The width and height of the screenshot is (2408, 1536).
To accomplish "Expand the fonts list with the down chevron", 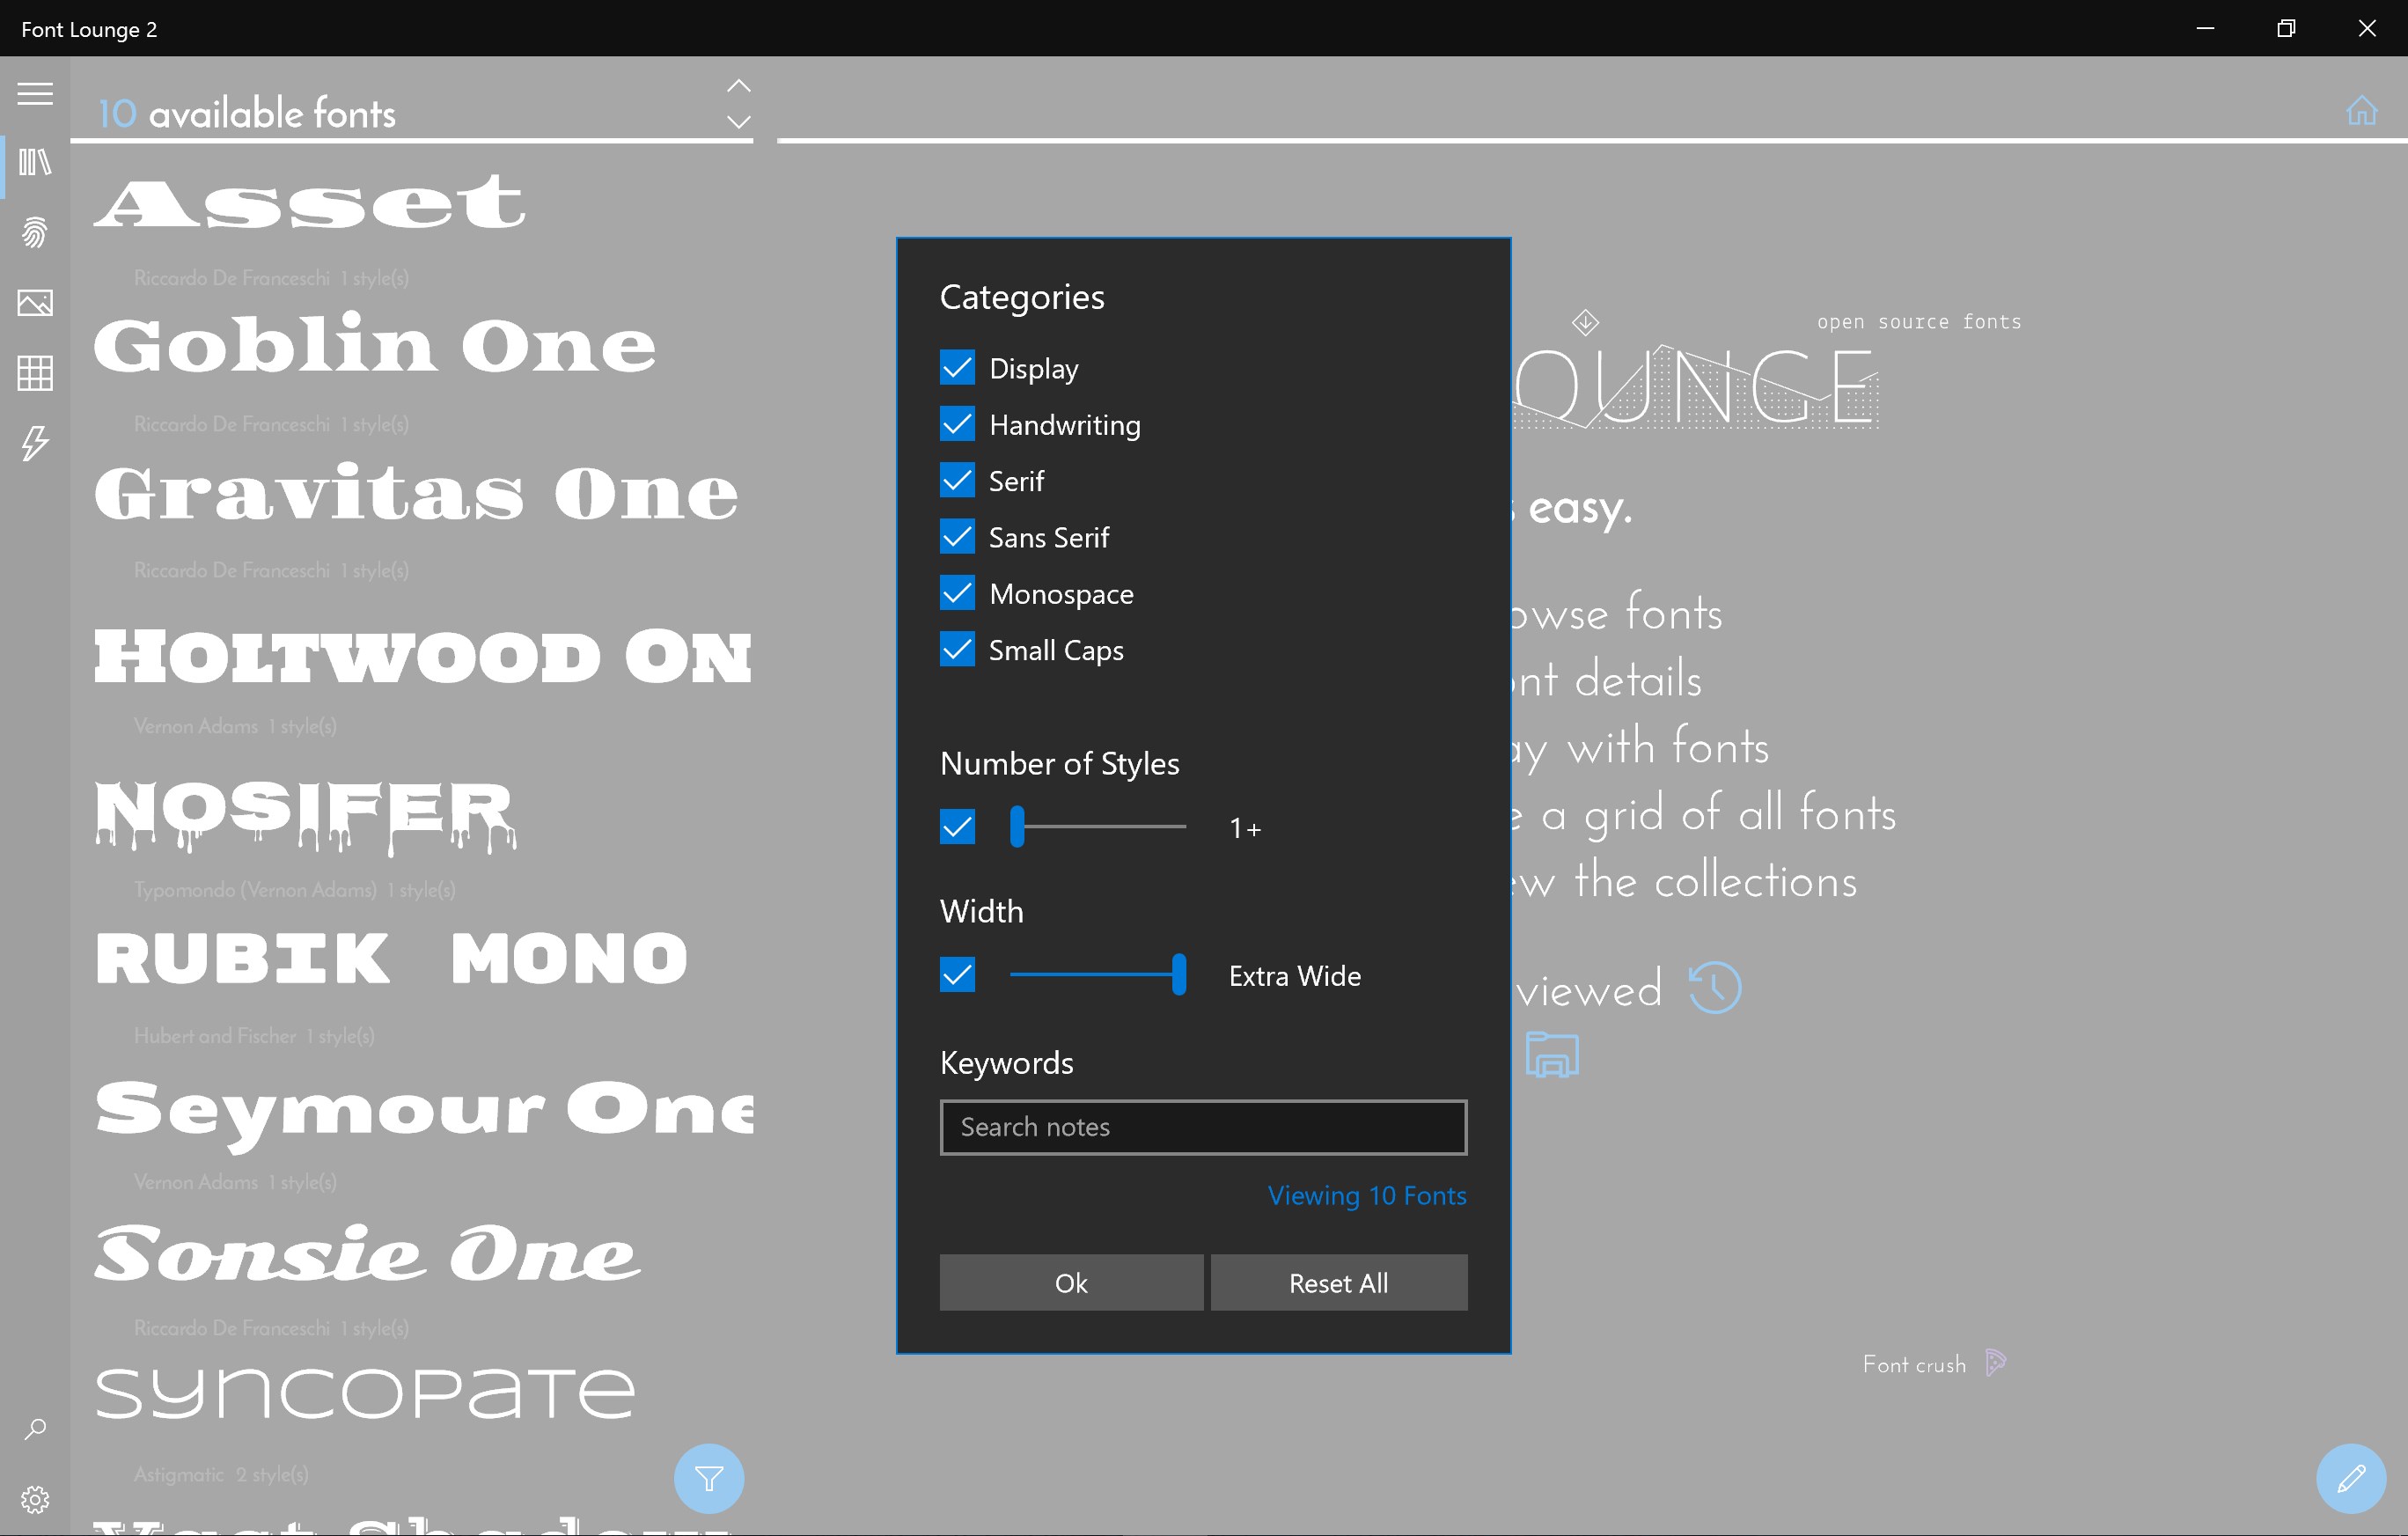I will click(x=738, y=122).
